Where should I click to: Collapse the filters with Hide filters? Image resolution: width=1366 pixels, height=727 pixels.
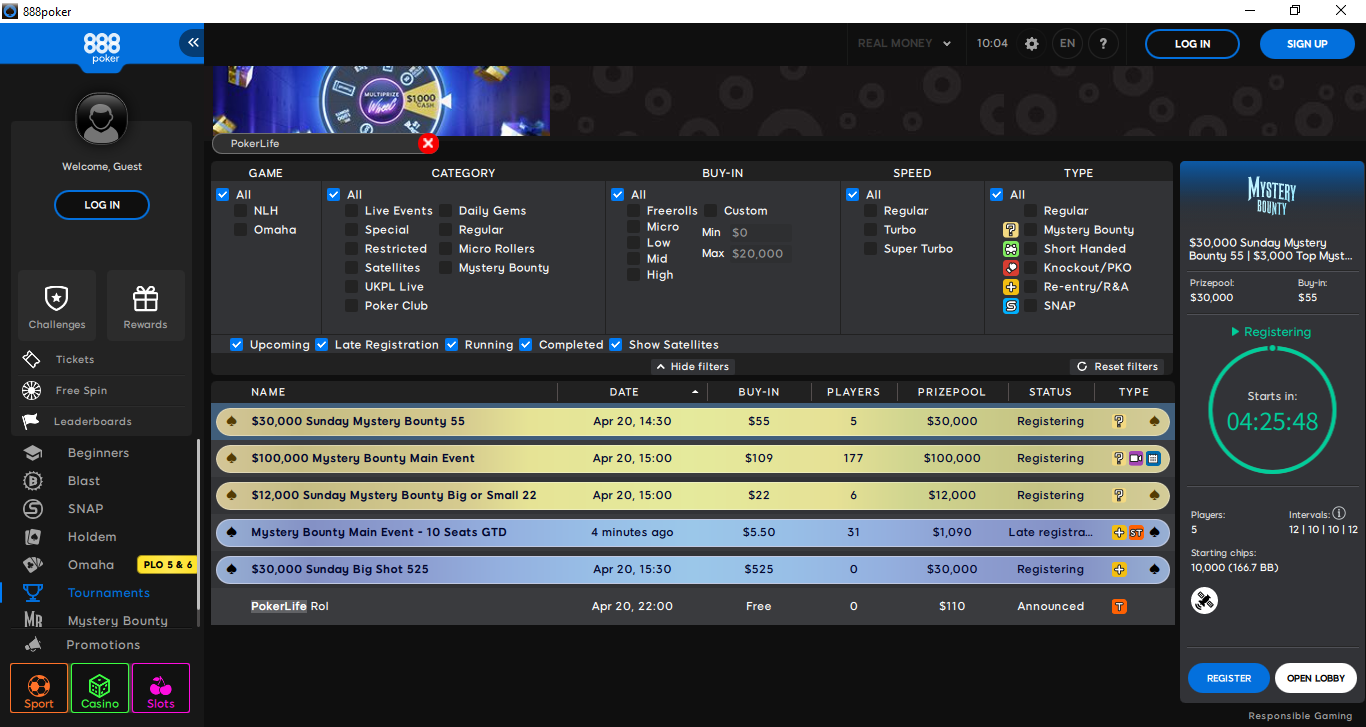coord(692,366)
